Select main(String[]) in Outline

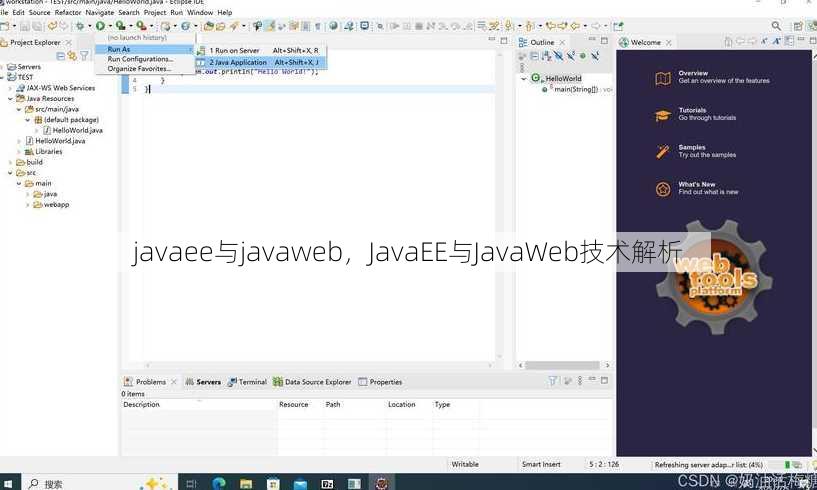tap(575, 89)
